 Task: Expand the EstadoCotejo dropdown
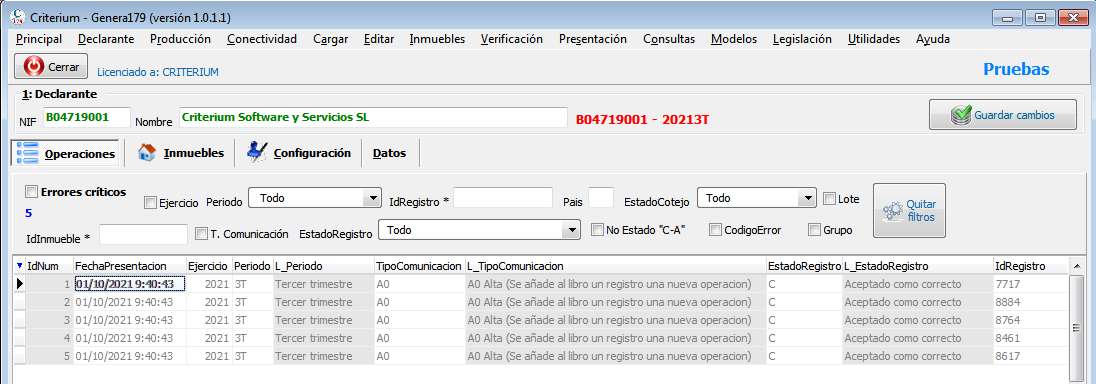click(756, 199)
